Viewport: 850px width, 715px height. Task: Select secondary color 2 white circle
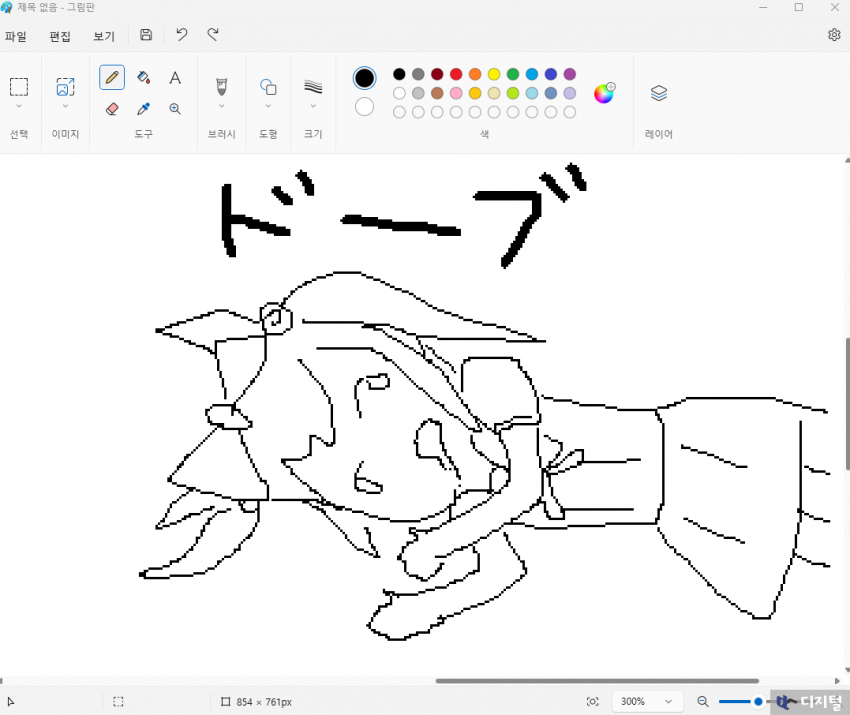pyautogui.click(x=364, y=107)
